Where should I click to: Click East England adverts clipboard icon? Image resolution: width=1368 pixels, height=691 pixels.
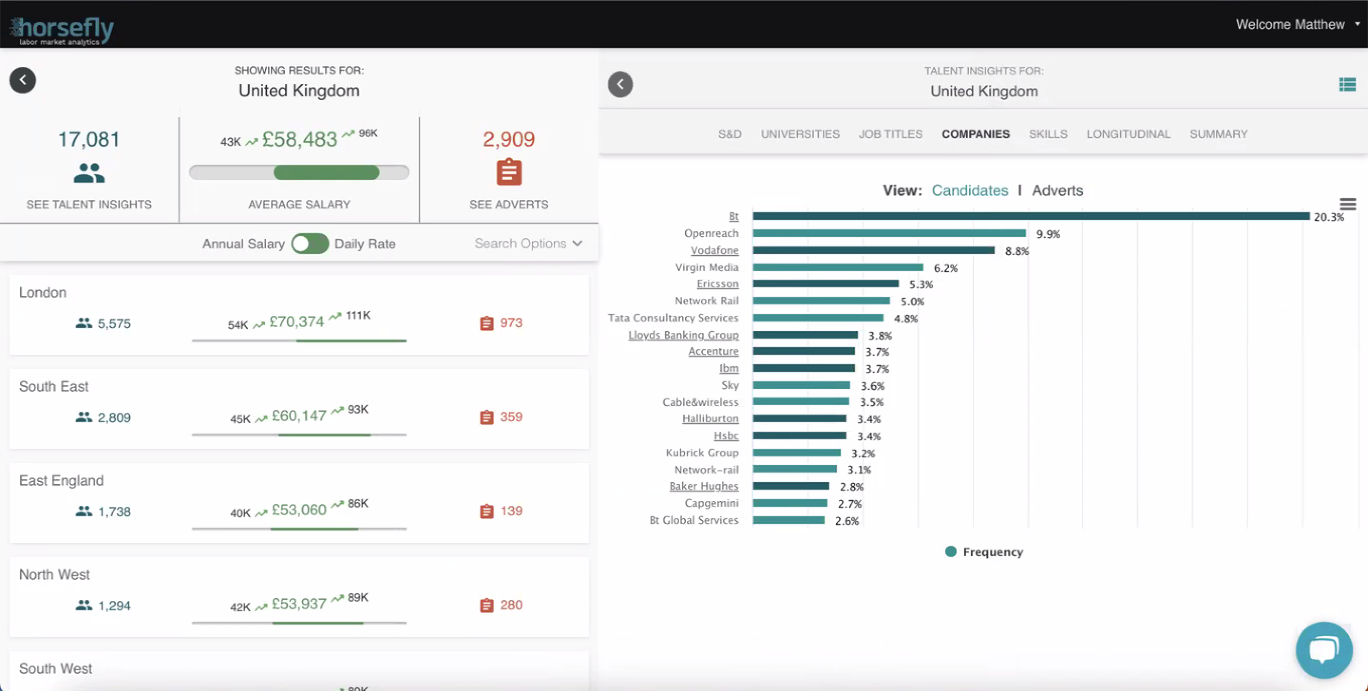487,511
